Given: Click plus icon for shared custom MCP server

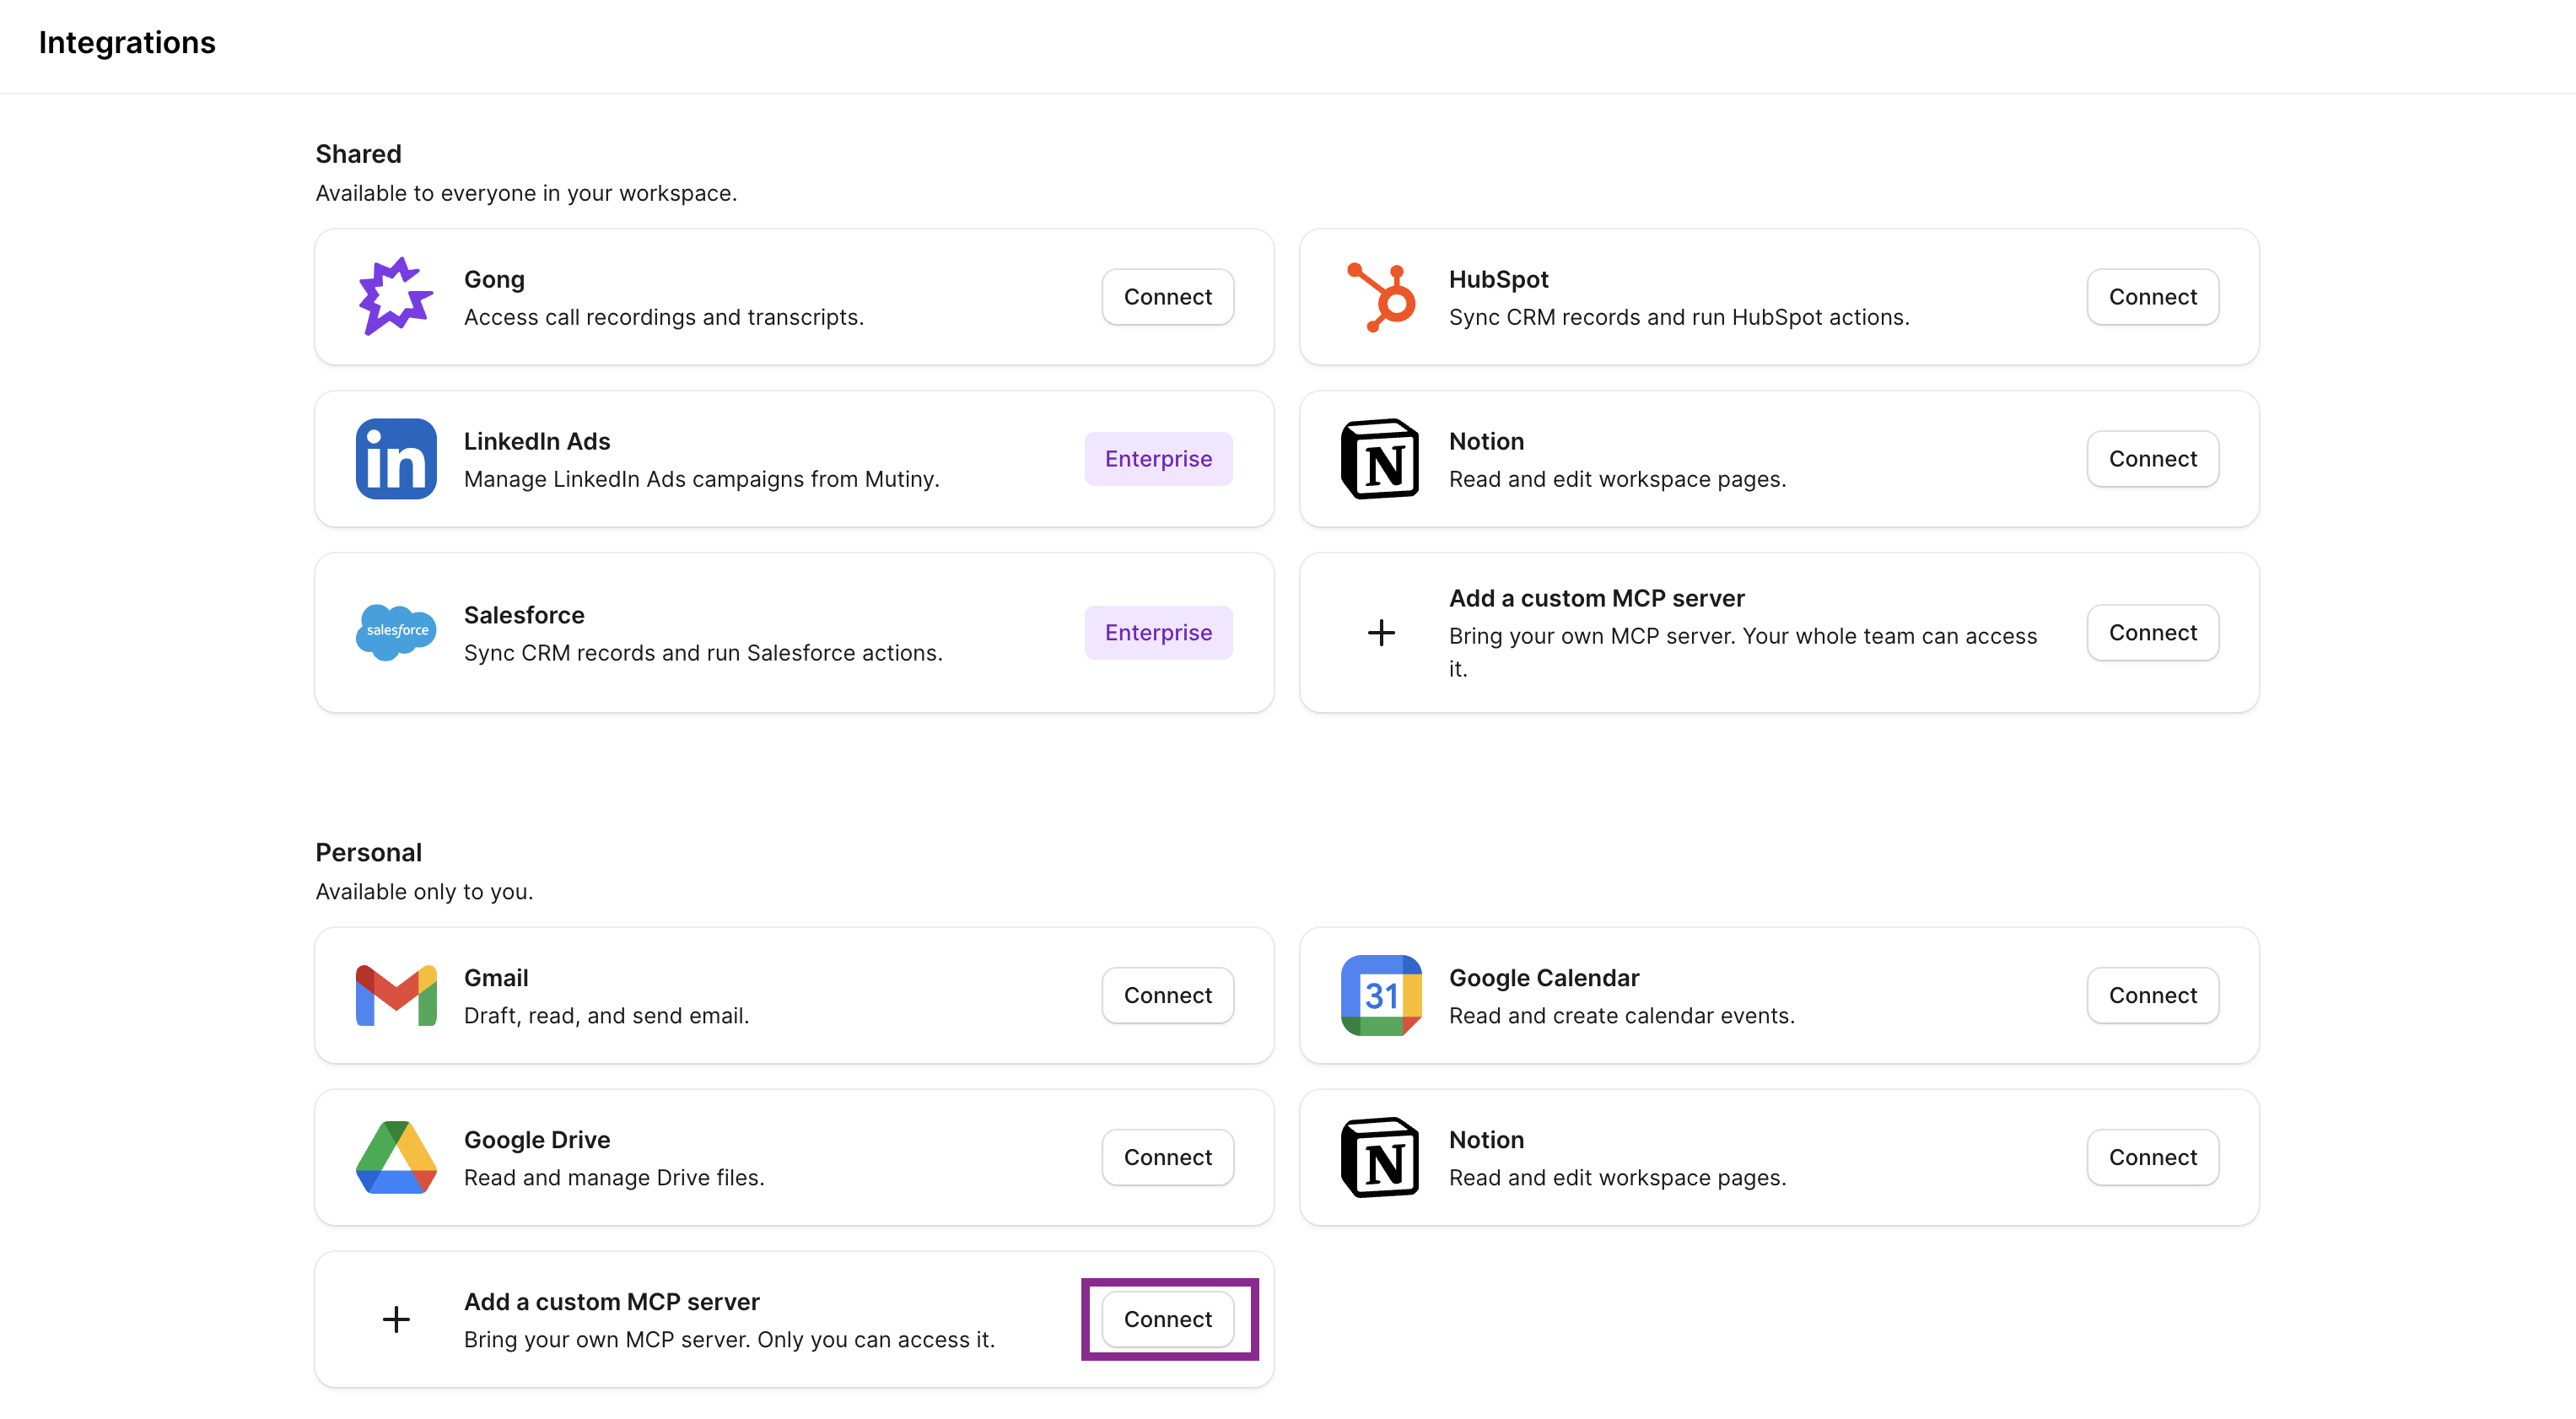Looking at the screenshot, I should [1381, 633].
